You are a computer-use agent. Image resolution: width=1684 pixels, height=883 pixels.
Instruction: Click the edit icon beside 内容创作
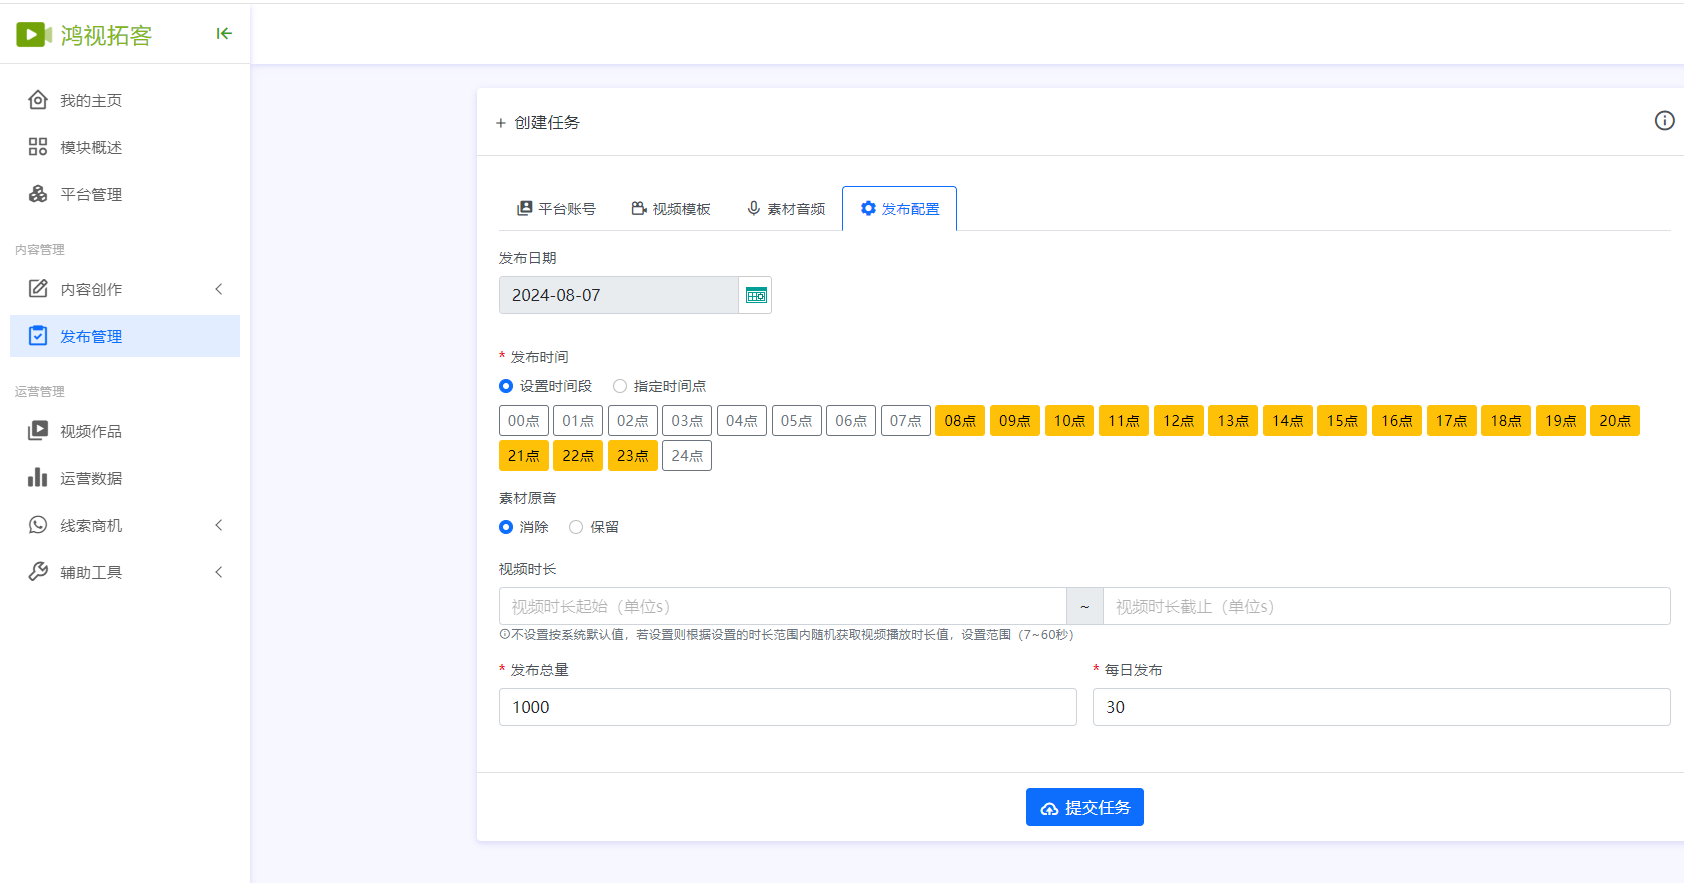click(38, 289)
